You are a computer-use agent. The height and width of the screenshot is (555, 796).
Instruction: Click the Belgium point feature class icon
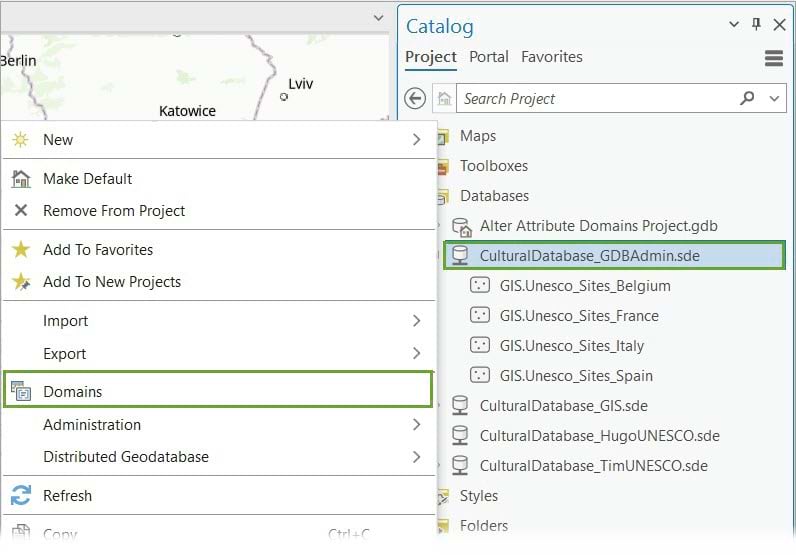click(480, 285)
